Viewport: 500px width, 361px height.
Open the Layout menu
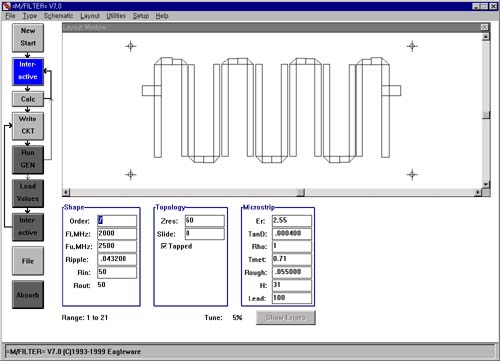click(x=90, y=16)
